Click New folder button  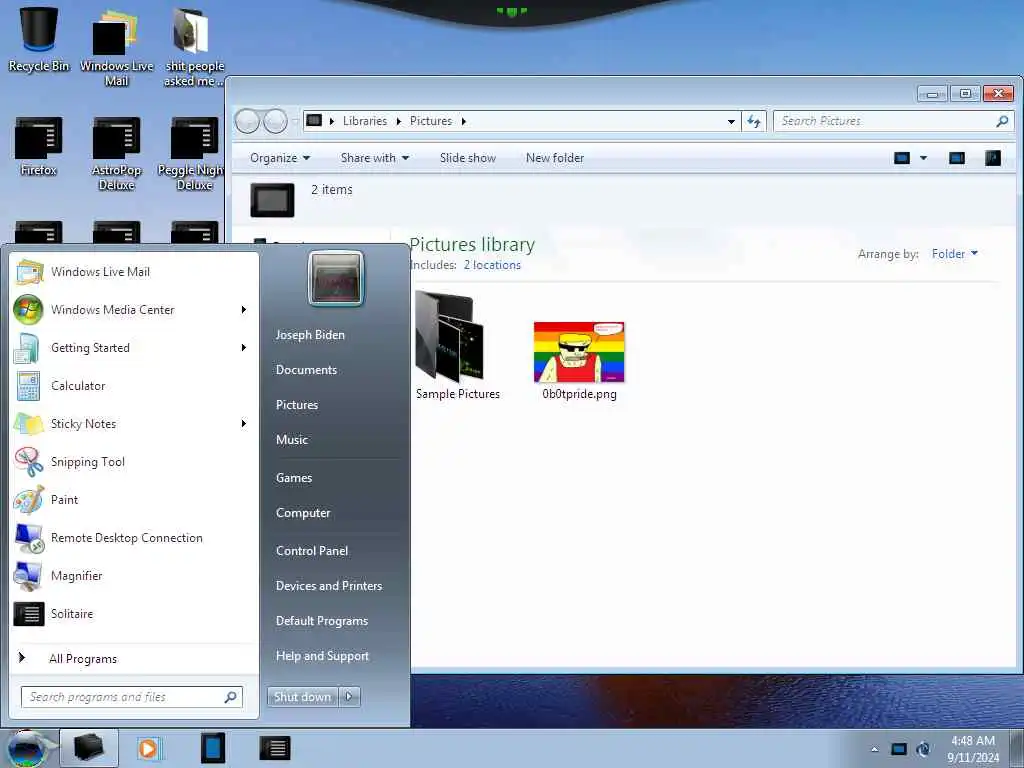555,158
